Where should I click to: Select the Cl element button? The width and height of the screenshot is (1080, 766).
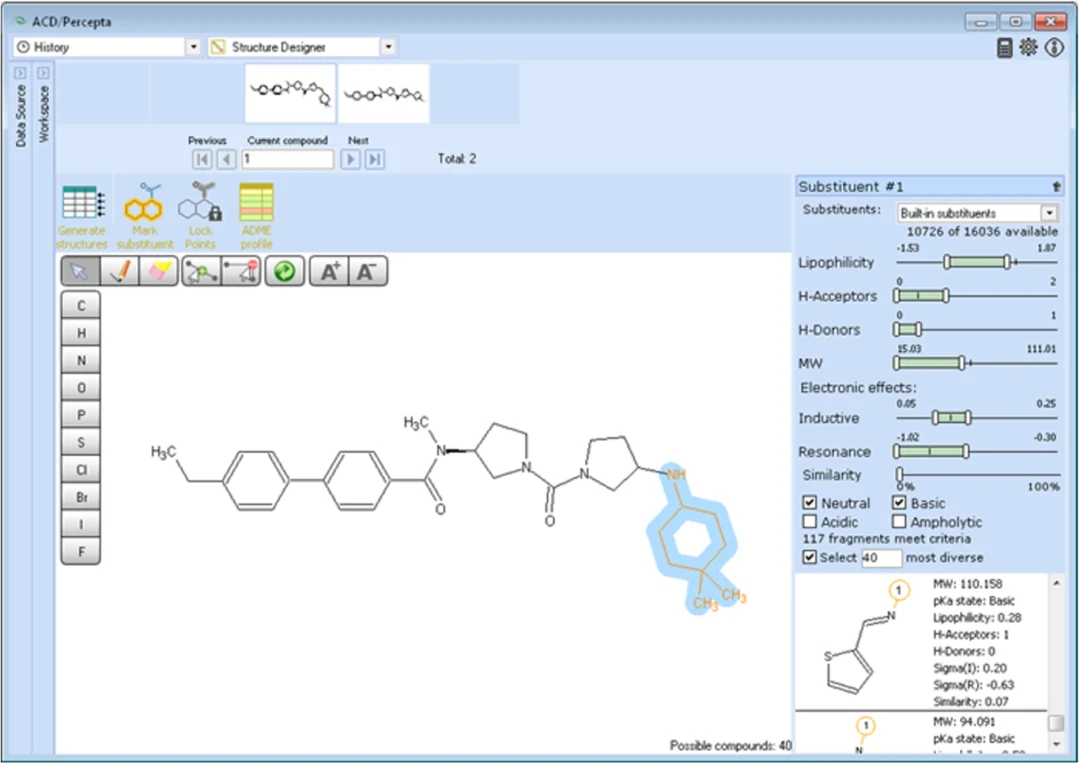pyautogui.click(x=81, y=470)
